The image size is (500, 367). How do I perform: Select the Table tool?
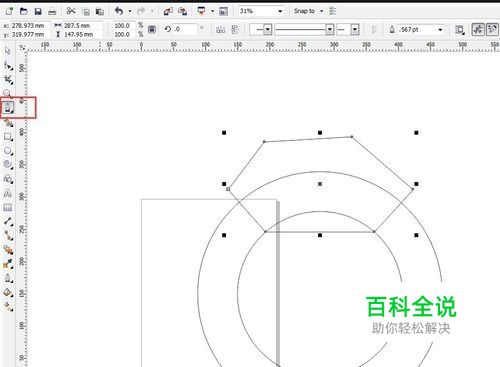(8, 208)
